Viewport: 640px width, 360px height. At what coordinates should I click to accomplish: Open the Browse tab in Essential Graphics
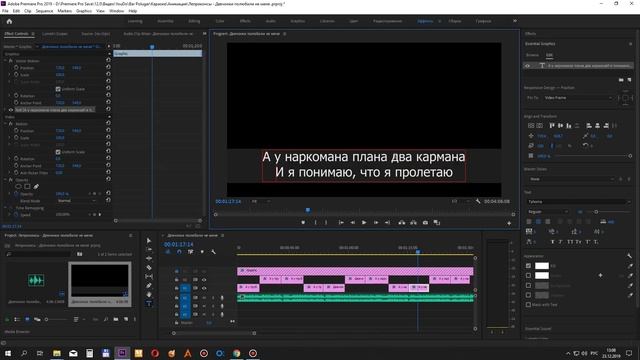(532, 55)
